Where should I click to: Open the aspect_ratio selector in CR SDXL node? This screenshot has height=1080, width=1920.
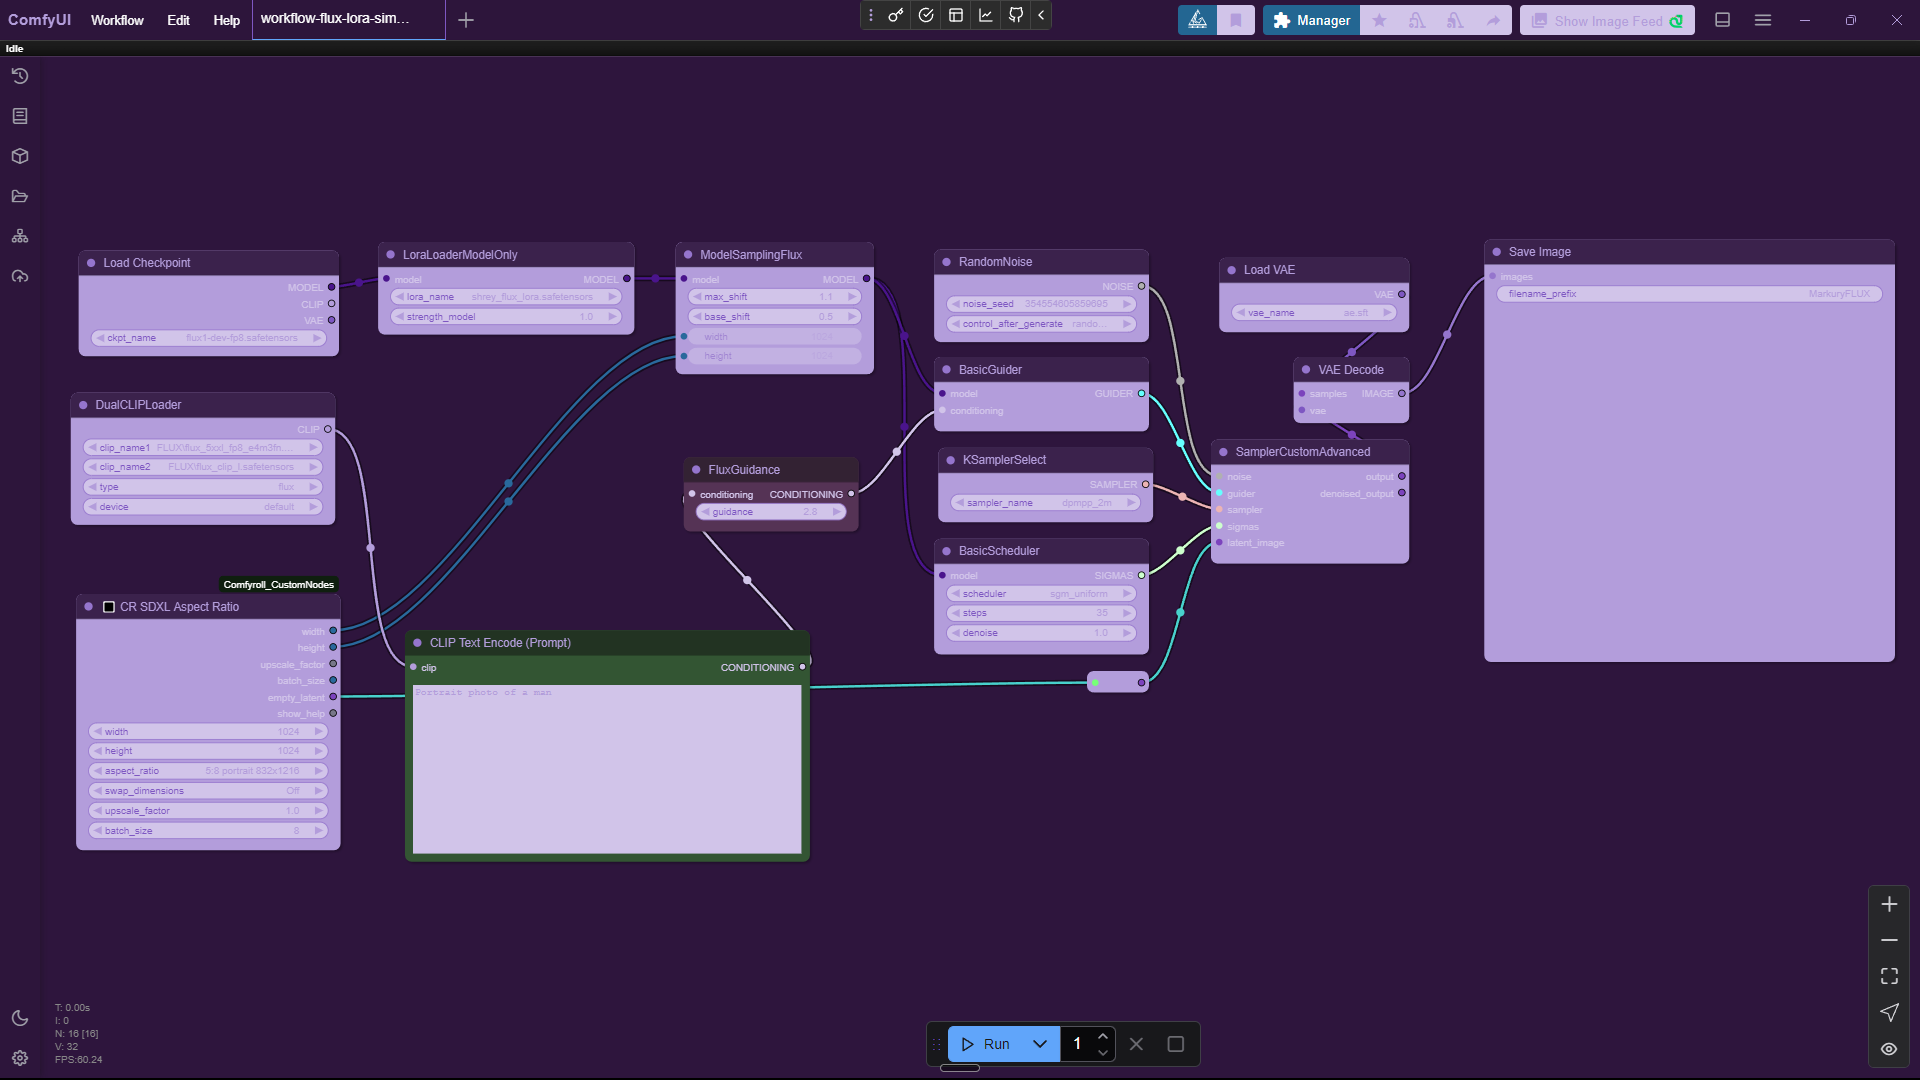208,771
